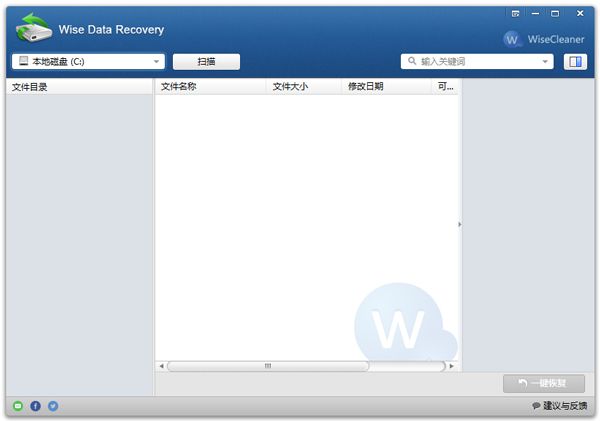
Task: Click the truncated 可... column header
Action: (445, 86)
